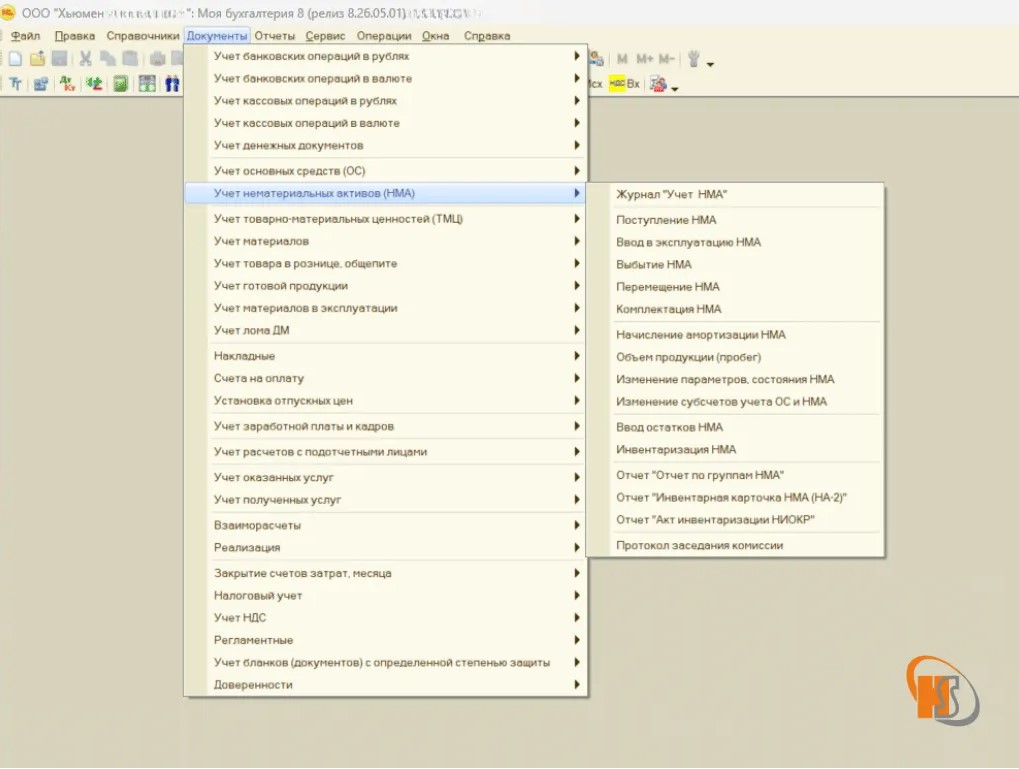Click the M- memory subtract button
The width and height of the screenshot is (1019, 769).
(x=666, y=59)
